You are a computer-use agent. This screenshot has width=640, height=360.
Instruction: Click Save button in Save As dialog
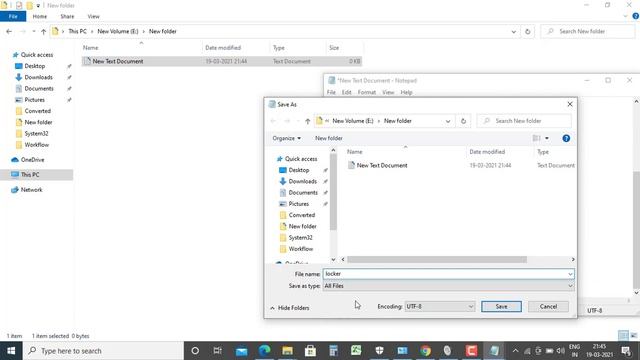(x=501, y=307)
